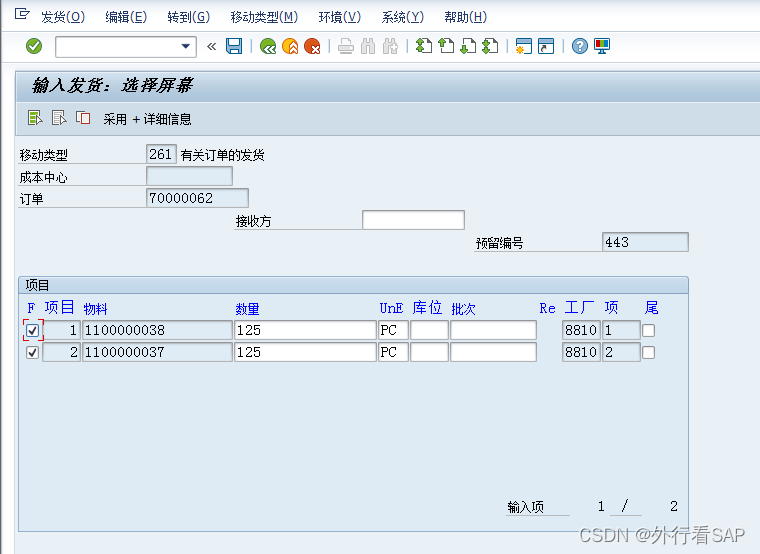Click the first Adopt icon in application toolbar

coord(35,118)
